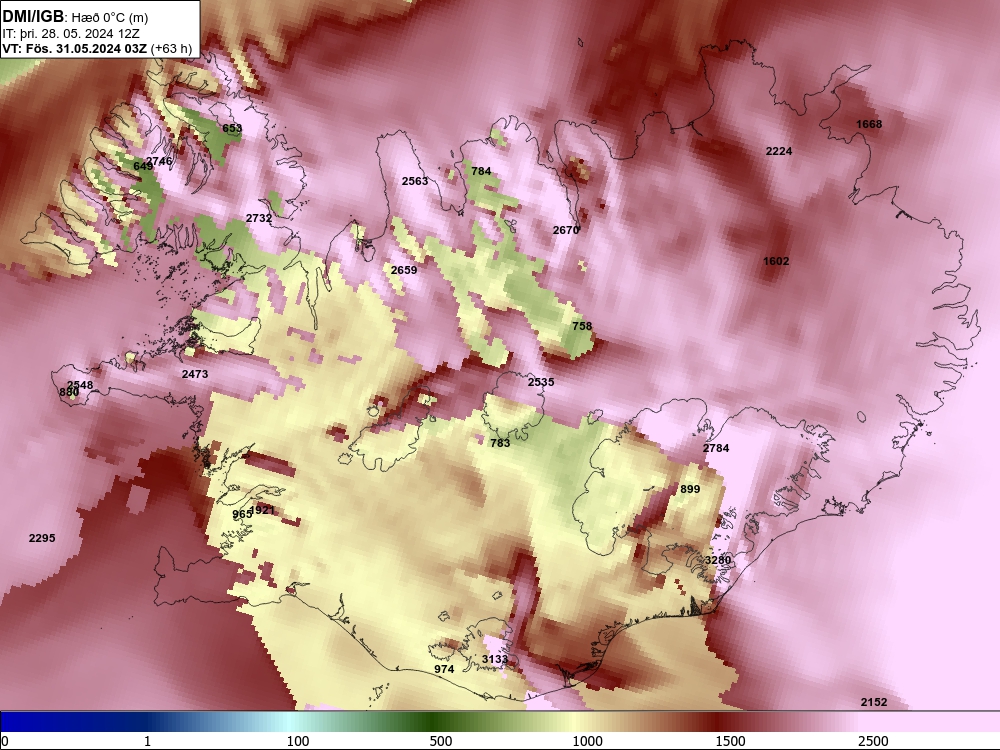Click the 2732 map value
The height and width of the screenshot is (750, 1000).
click(259, 218)
